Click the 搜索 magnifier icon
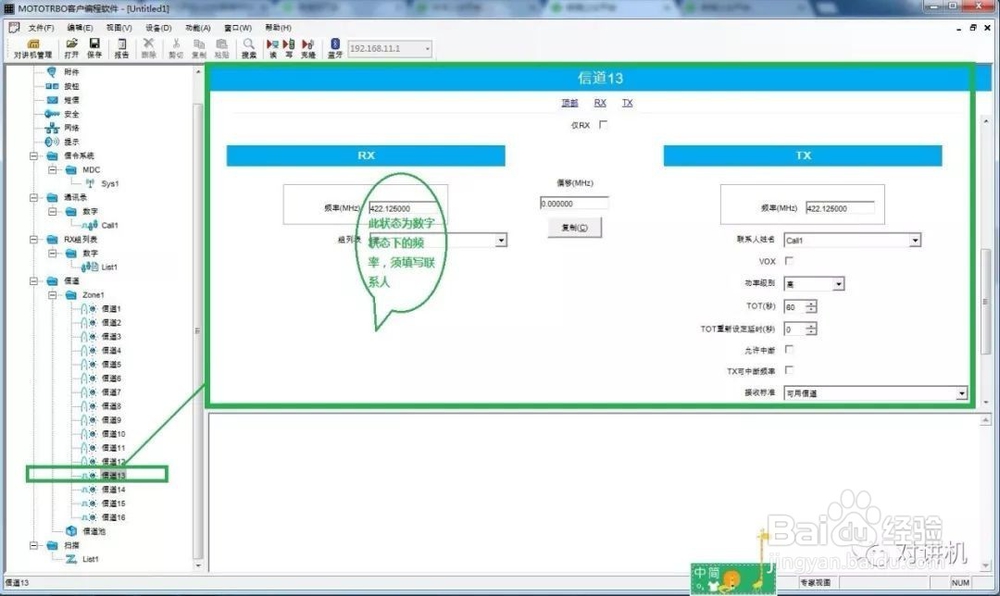This screenshot has width=1000, height=596. 249,48
